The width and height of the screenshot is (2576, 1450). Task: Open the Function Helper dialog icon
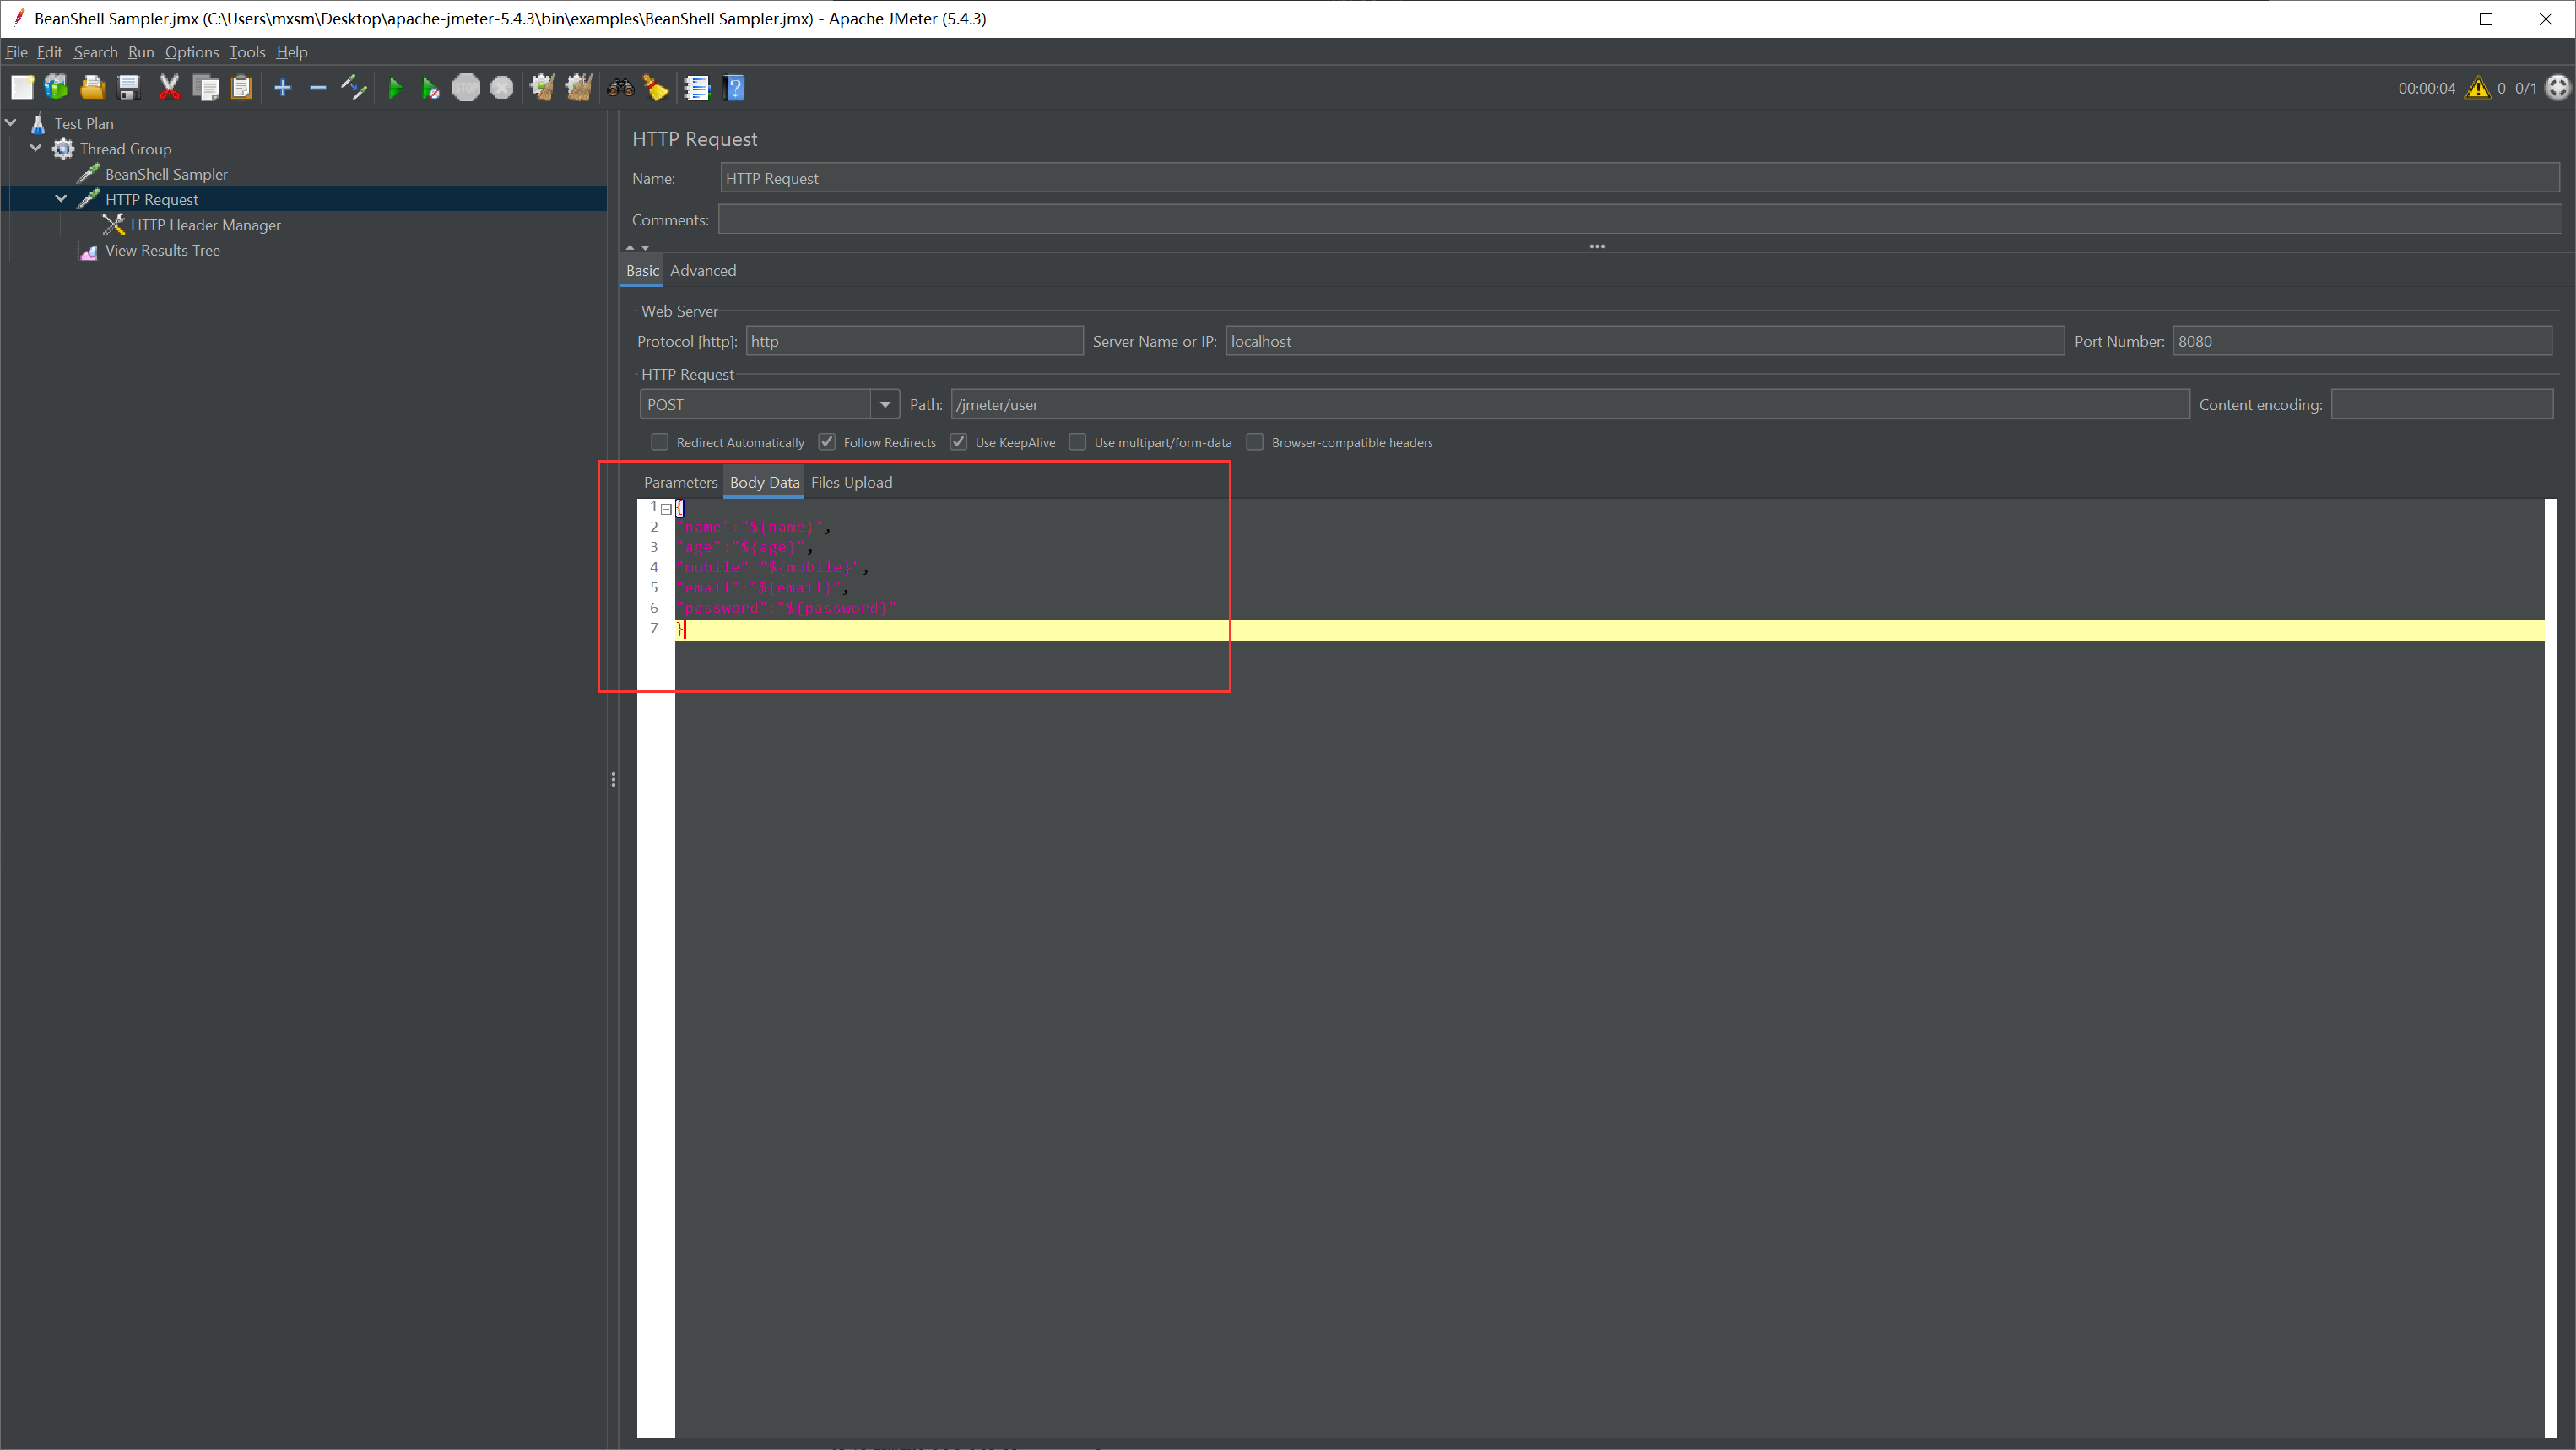pyautogui.click(x=697, y=88)
